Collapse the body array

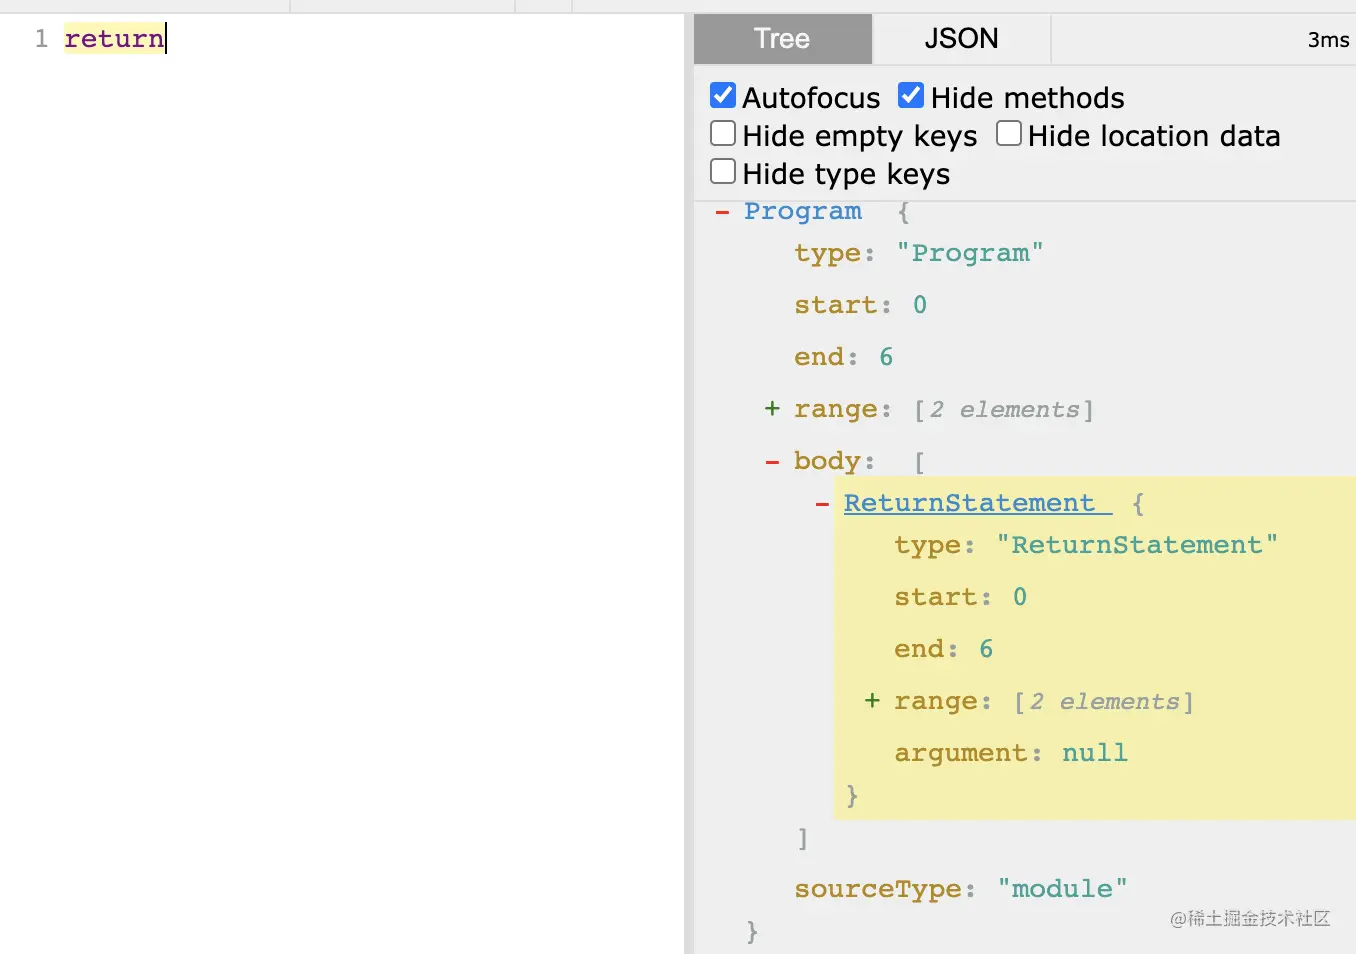[772, 462]
